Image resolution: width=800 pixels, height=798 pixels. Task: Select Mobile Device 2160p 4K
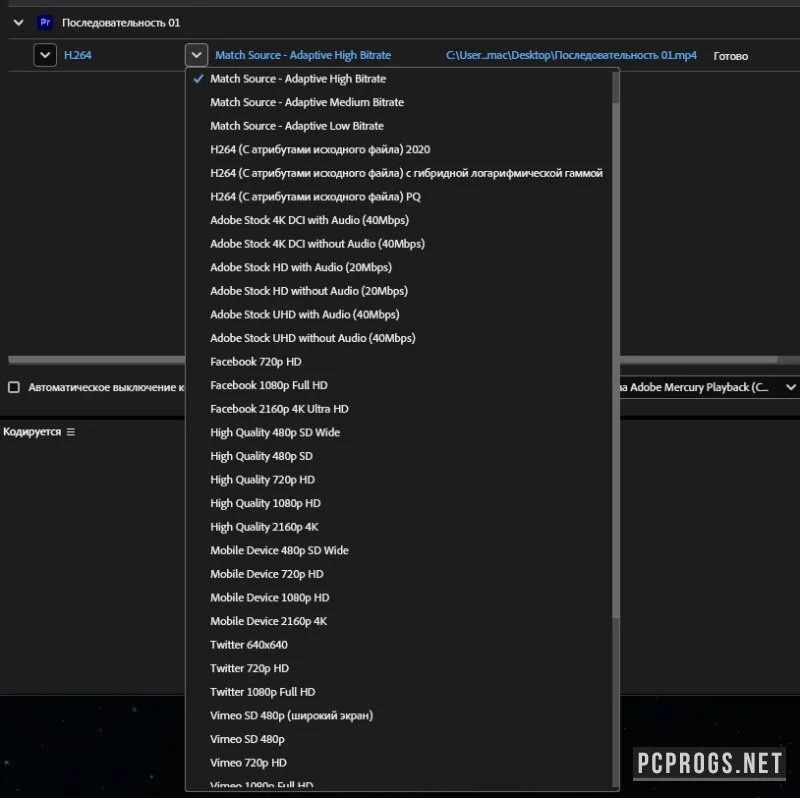[399, 621]
